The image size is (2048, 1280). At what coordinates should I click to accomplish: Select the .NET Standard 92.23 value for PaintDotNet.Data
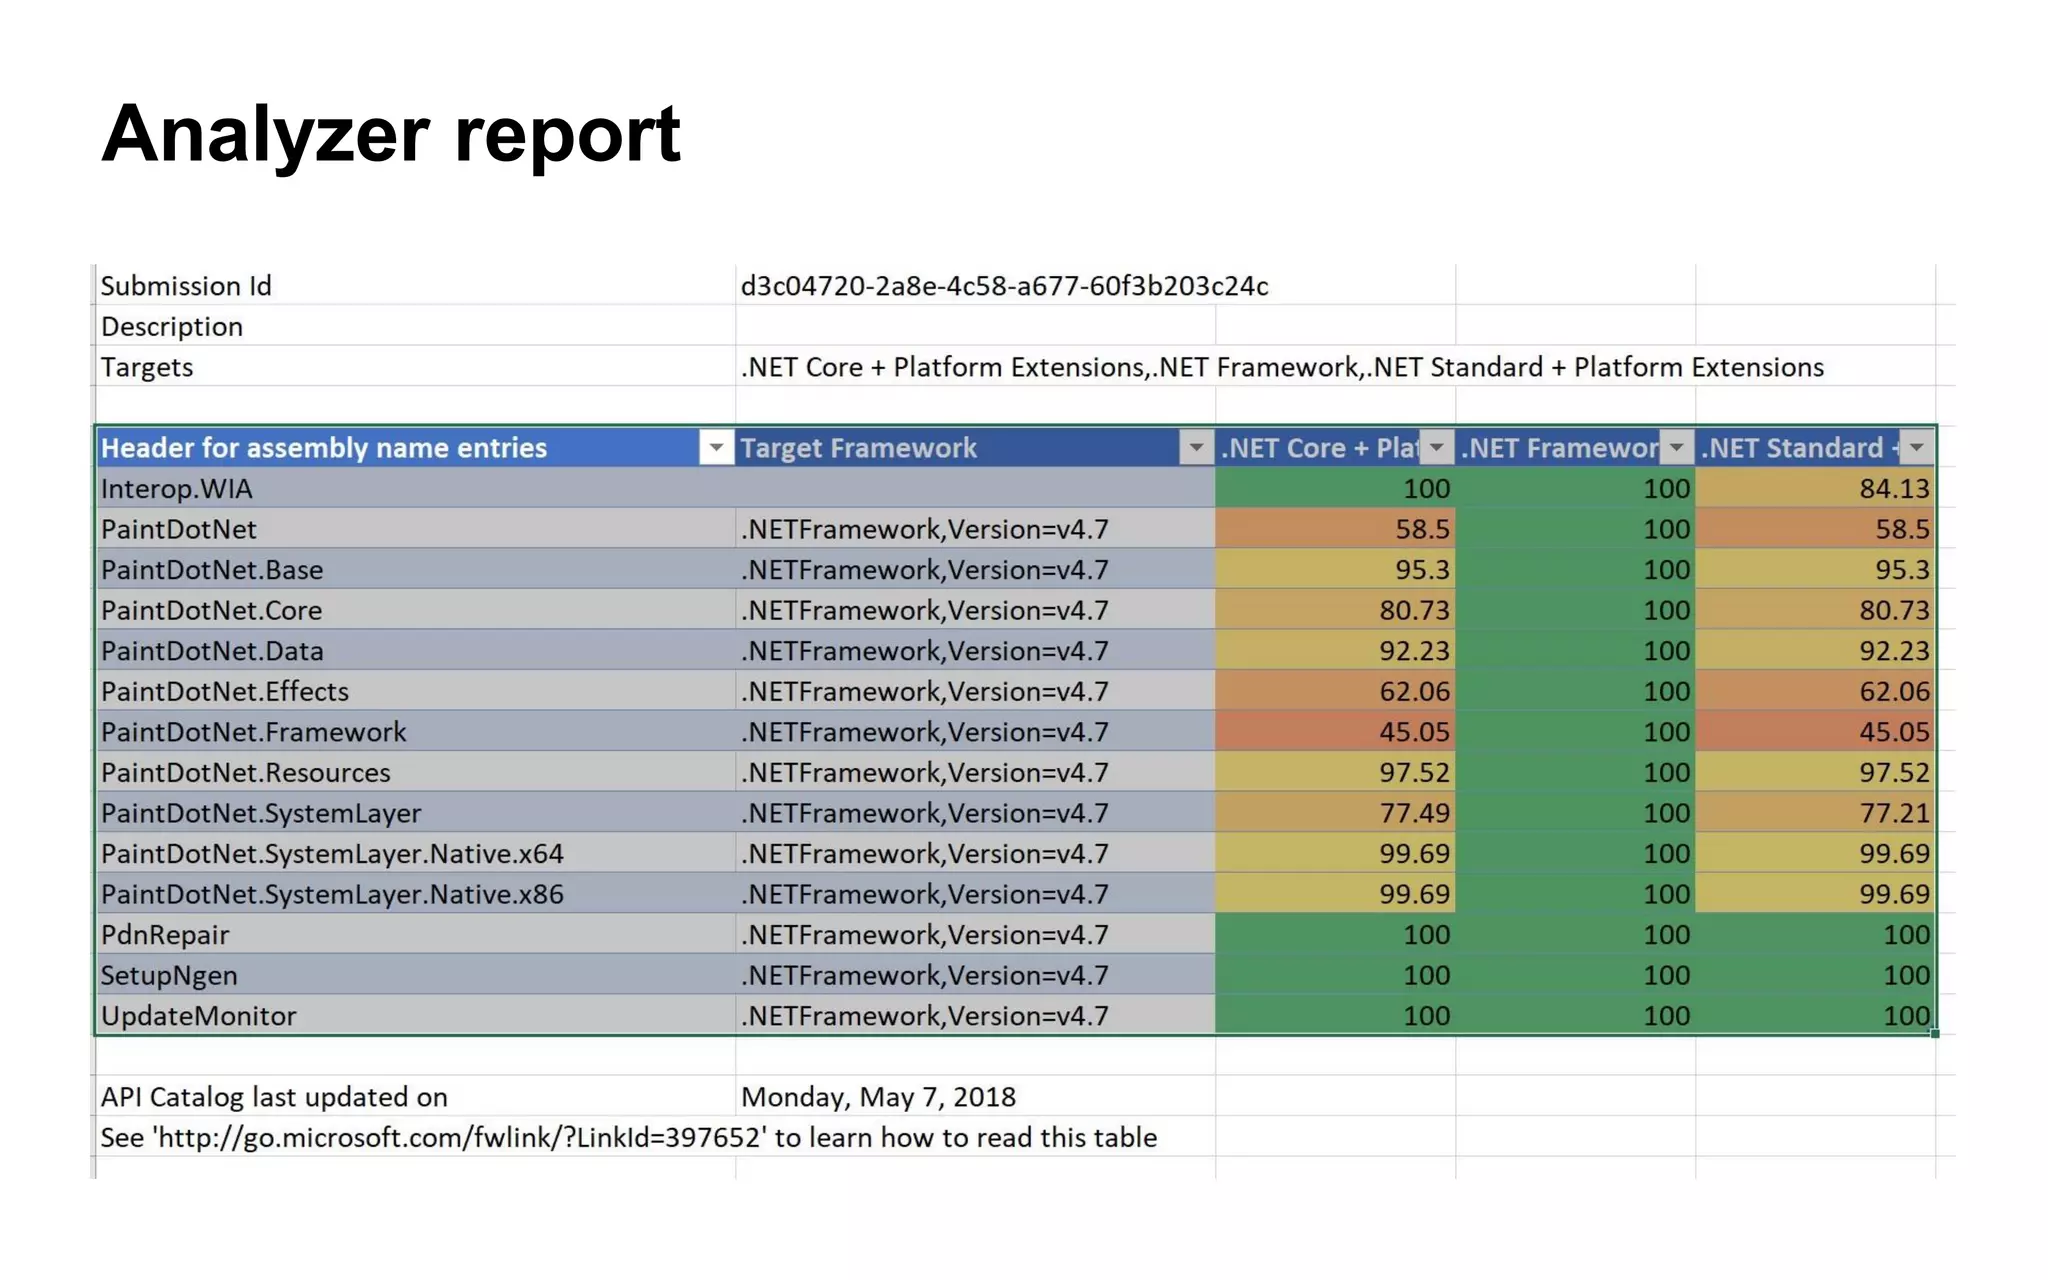tap(1815, 651)
